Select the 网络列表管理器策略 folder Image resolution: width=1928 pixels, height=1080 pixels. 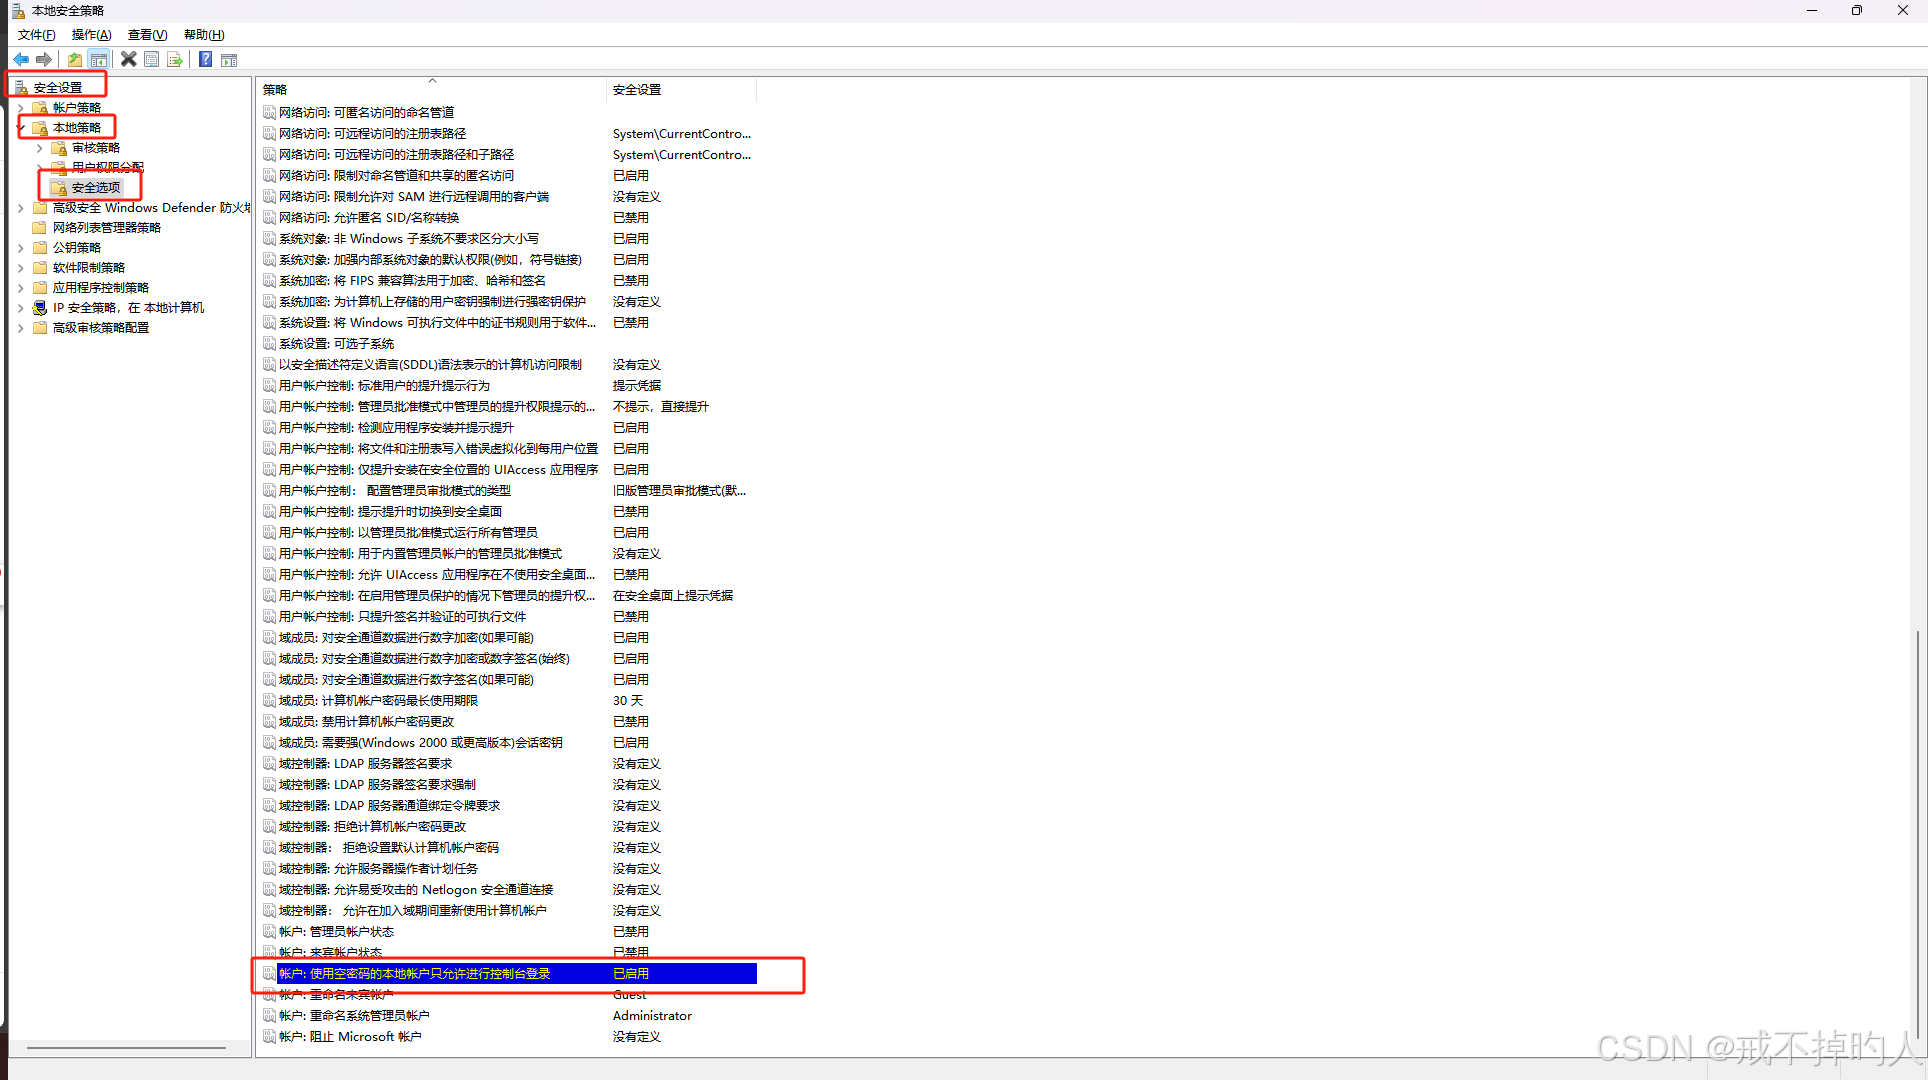click(x=106, y=228)
